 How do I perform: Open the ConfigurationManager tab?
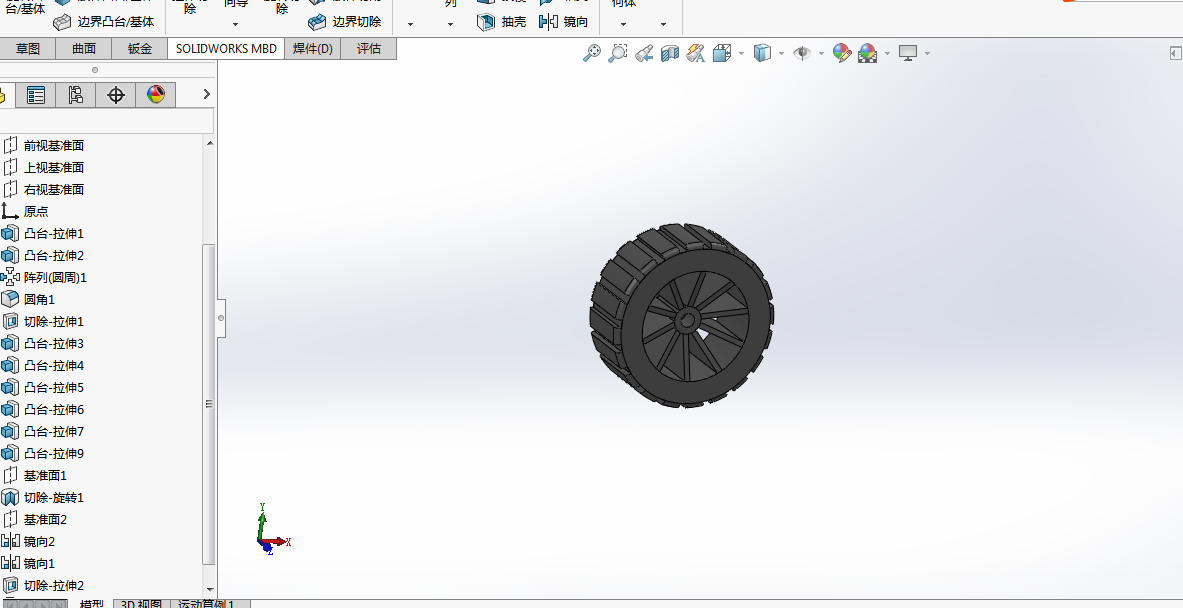point(75,95)
